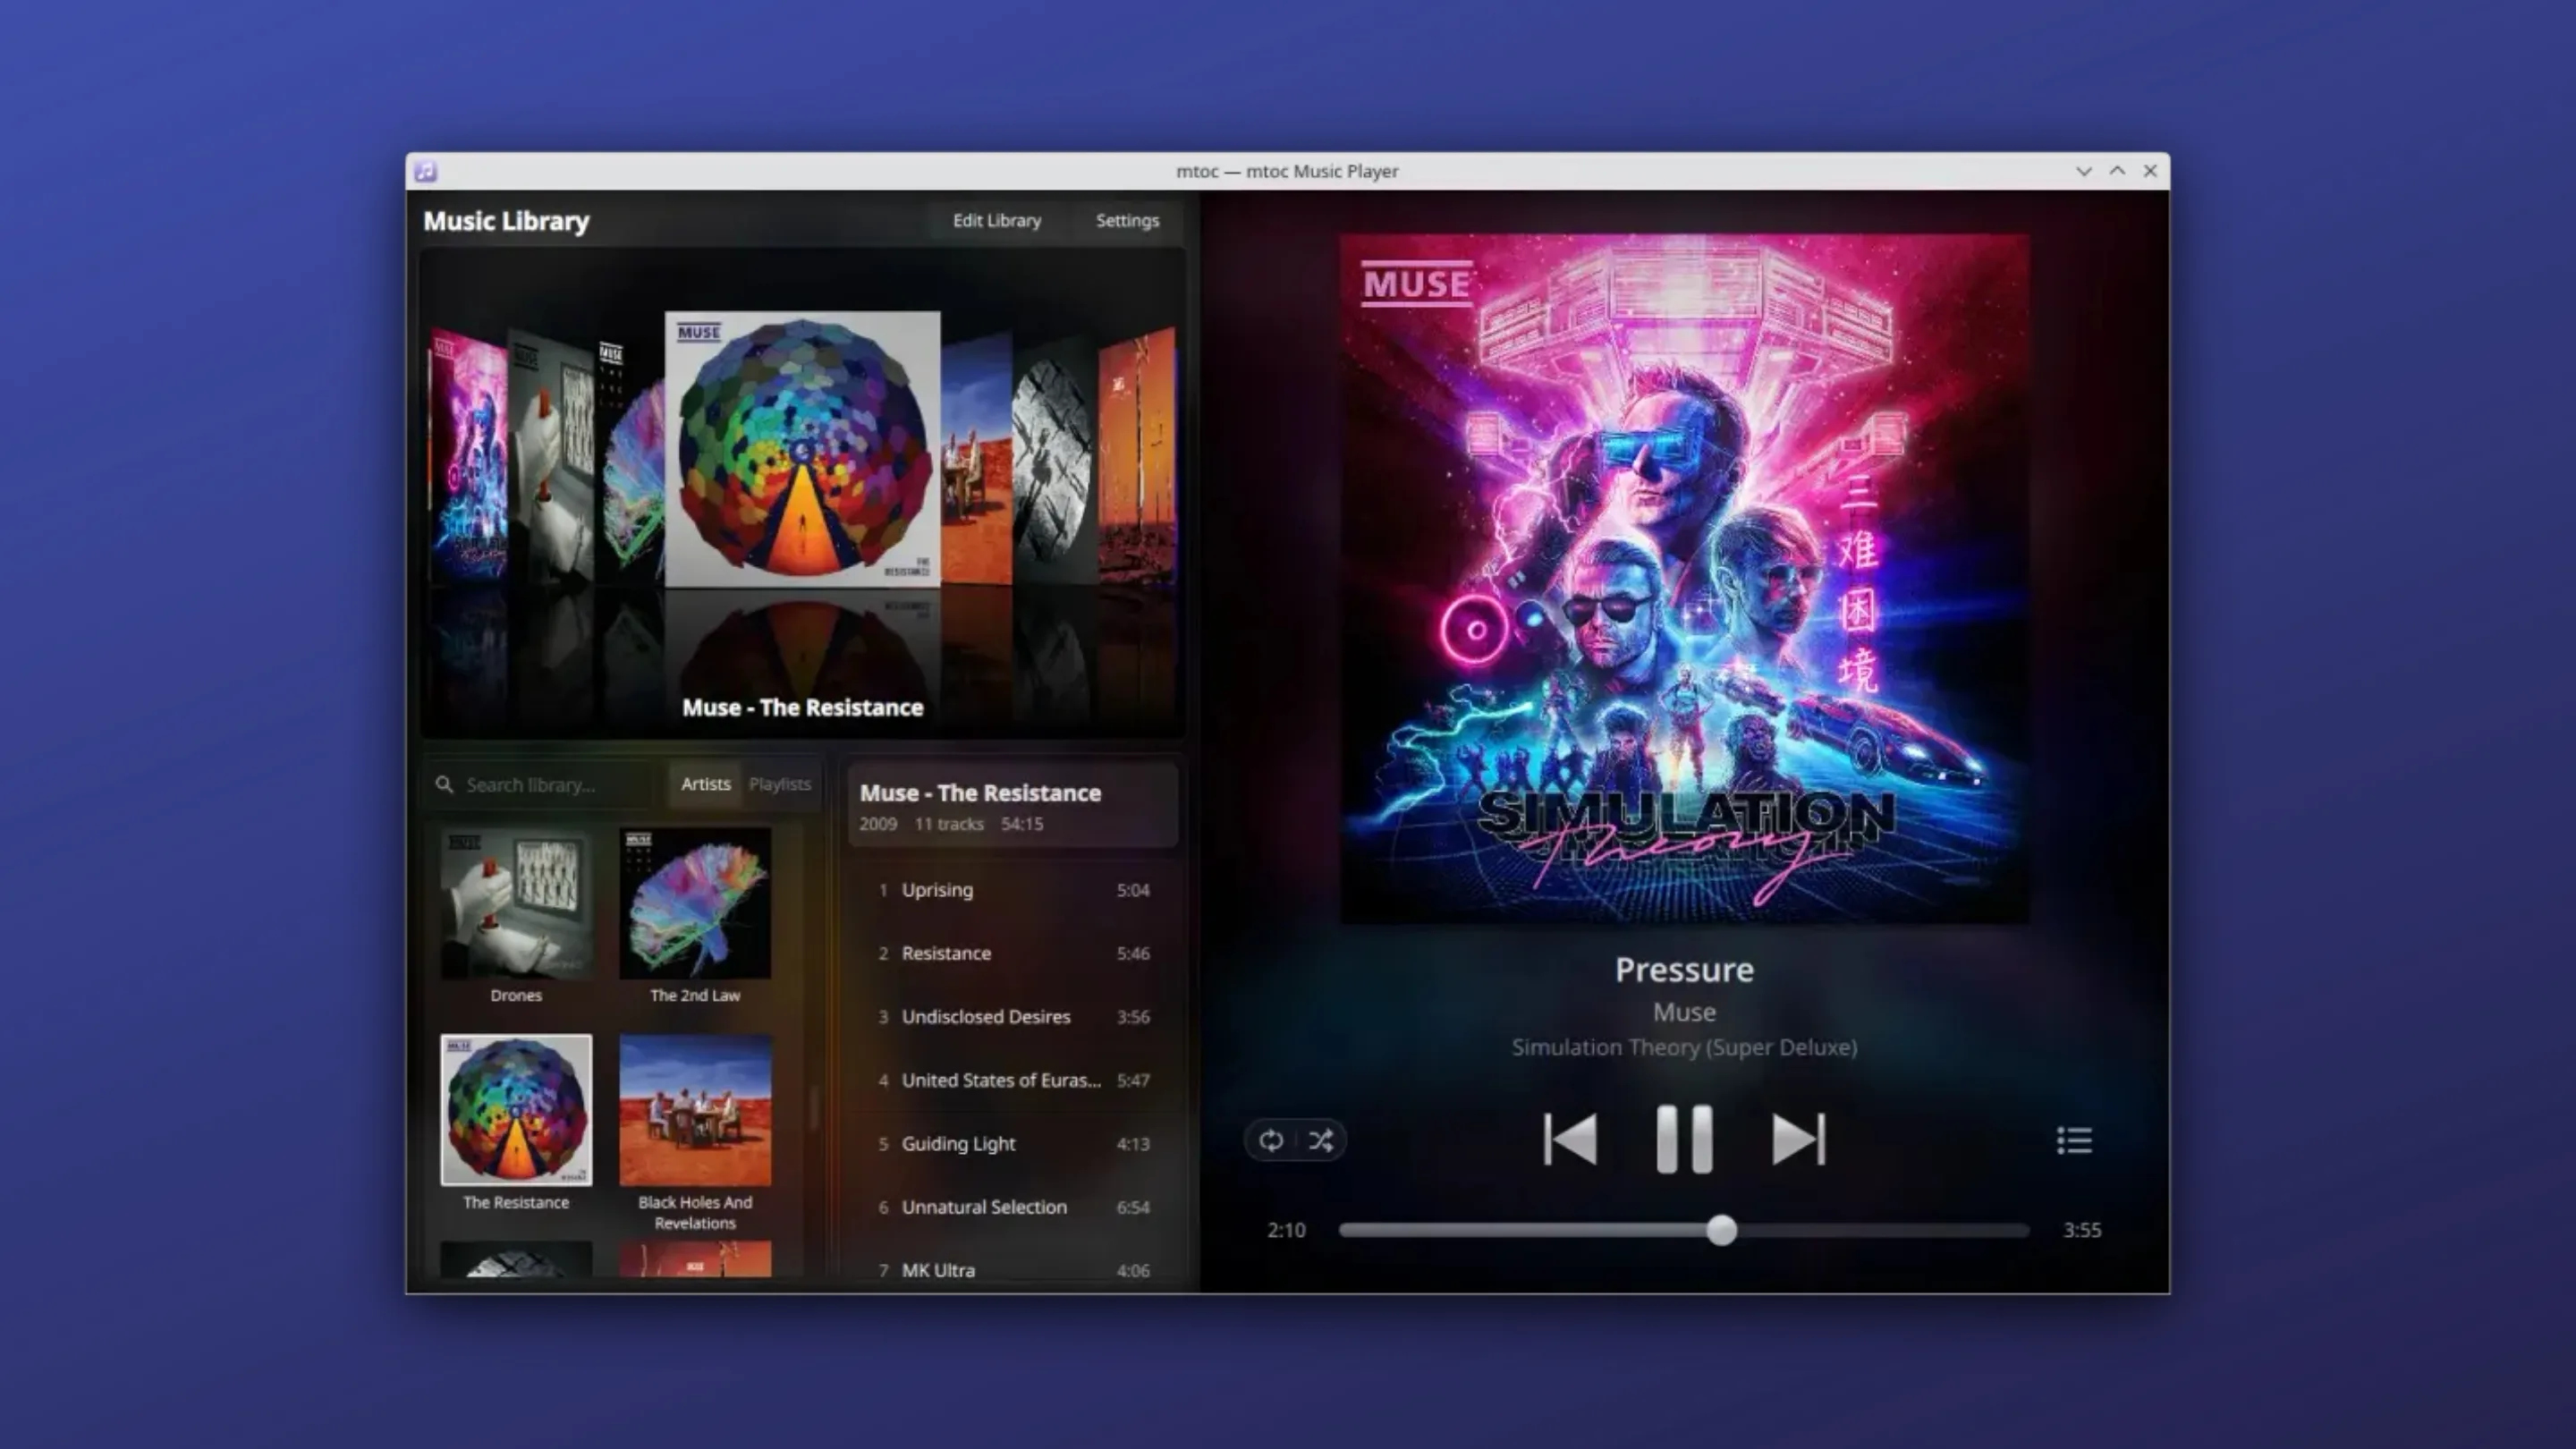Skip to the previous track

click(x=1570, y=1139)
